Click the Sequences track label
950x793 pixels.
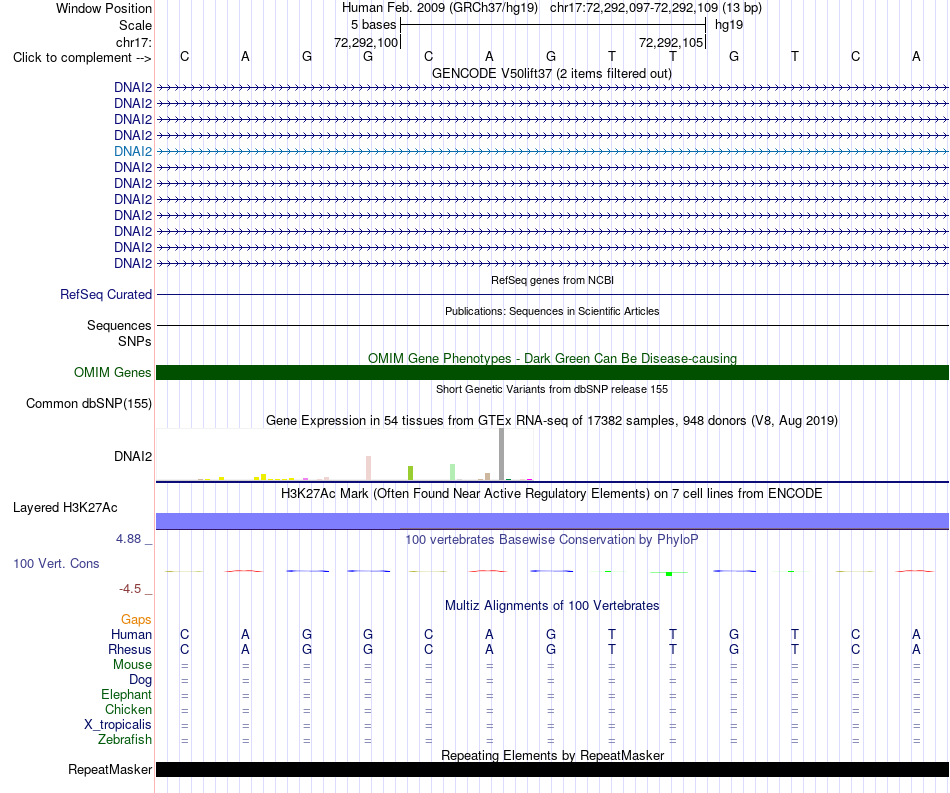tap(119, 325)
